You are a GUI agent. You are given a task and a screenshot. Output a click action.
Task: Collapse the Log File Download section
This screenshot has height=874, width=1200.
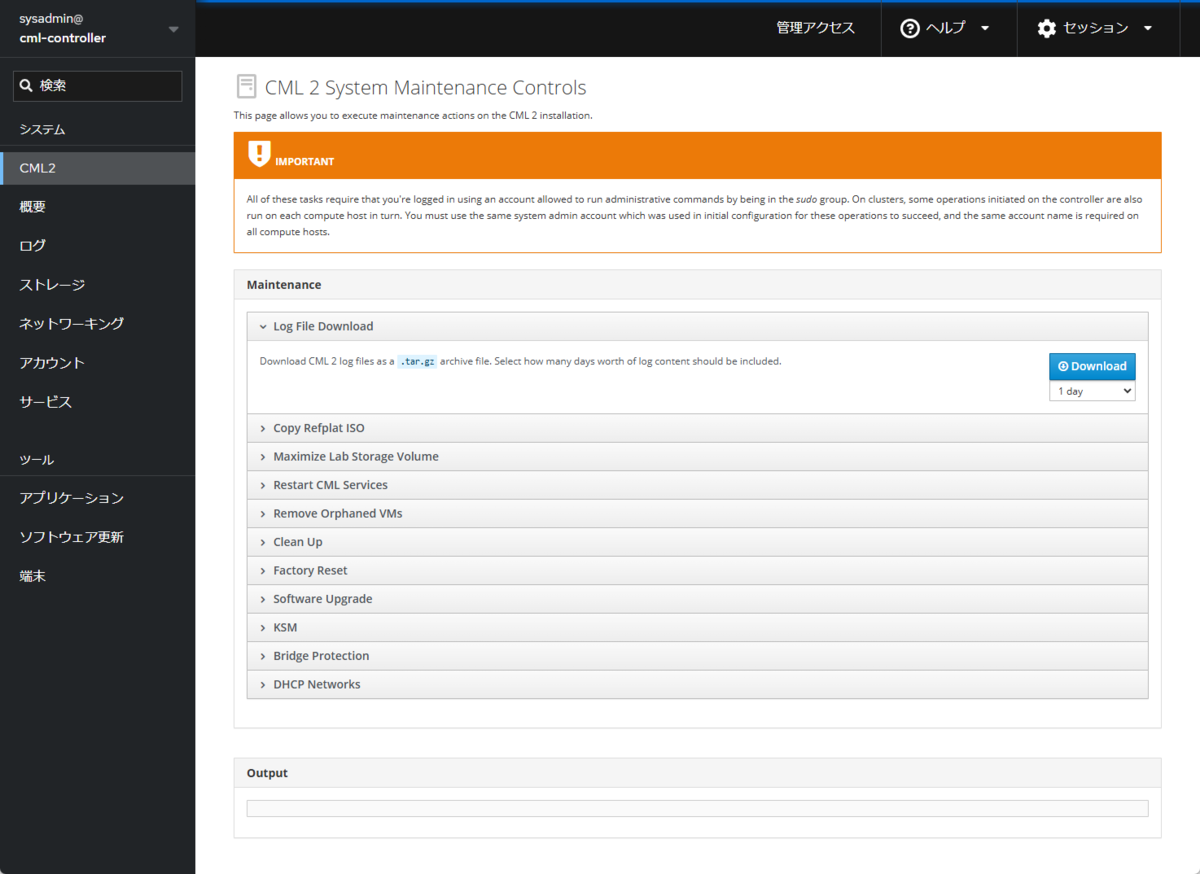pos(697,326)
